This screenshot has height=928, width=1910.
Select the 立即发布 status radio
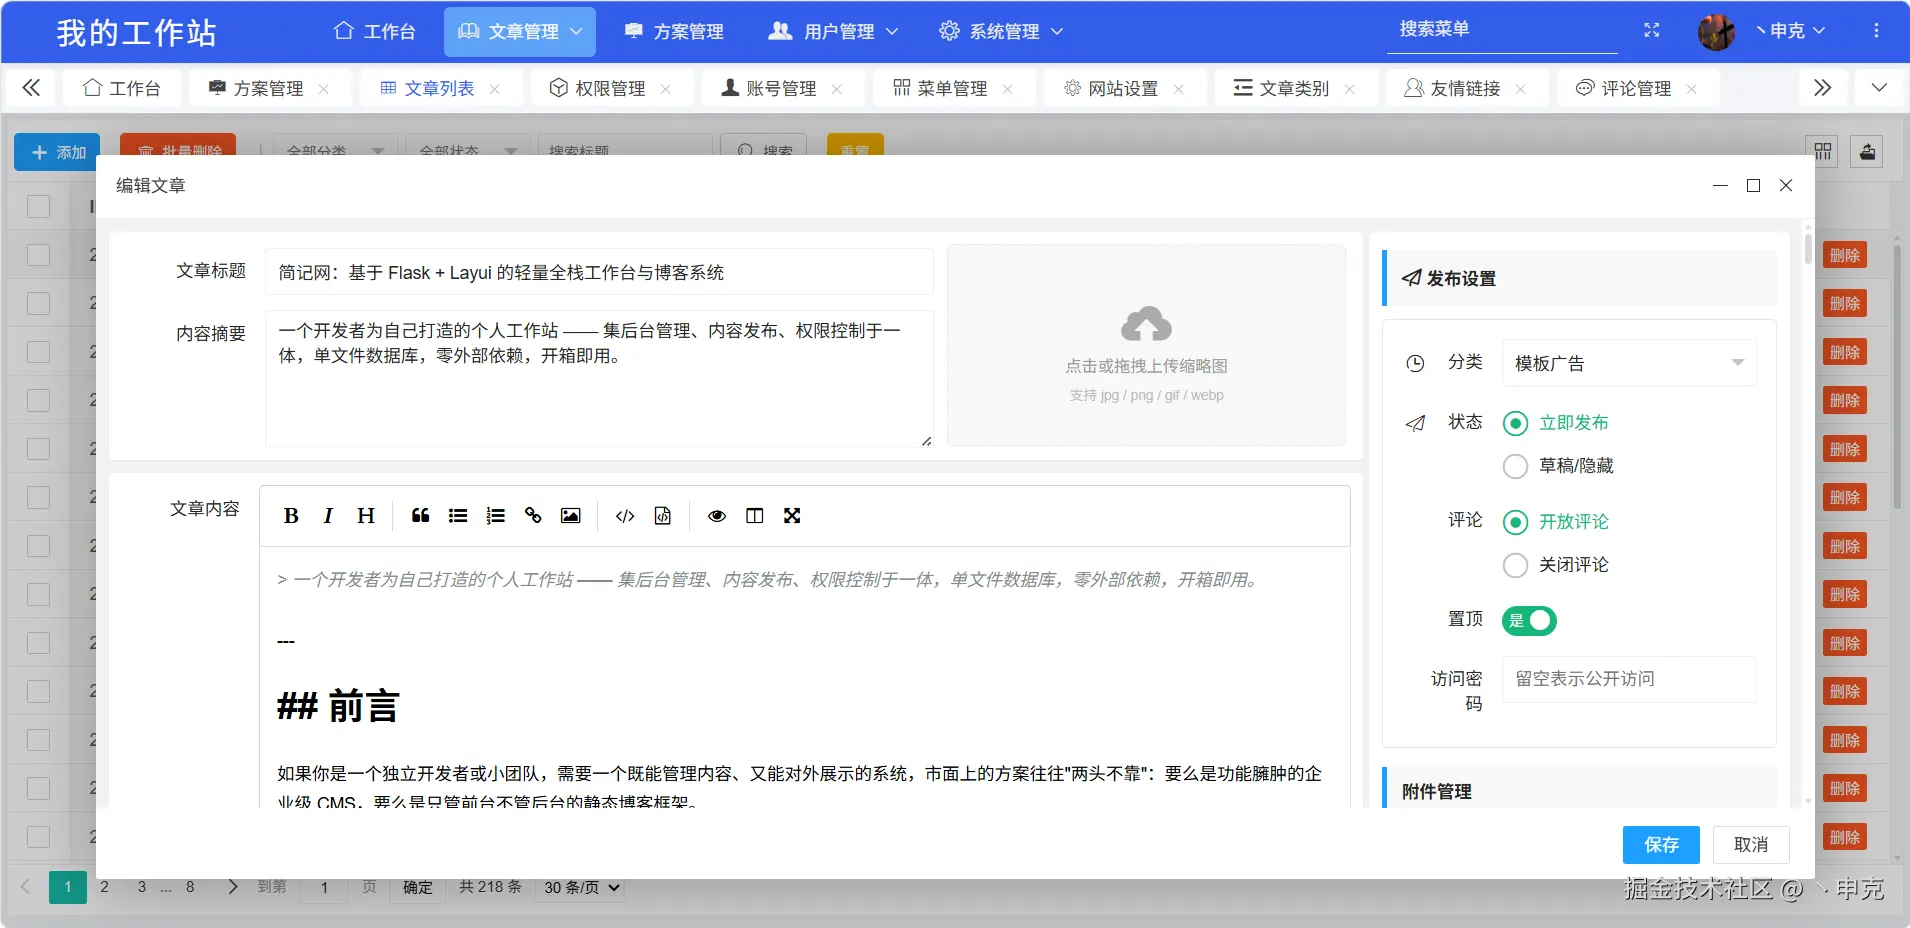point(1516,423)
